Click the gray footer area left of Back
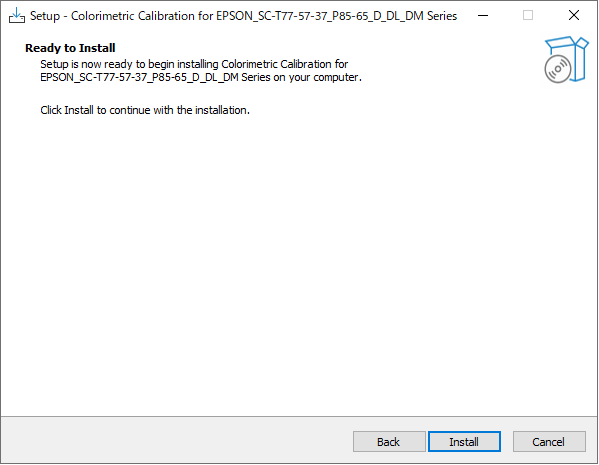This screenshot has height=465, width=599. pos(176,441)
